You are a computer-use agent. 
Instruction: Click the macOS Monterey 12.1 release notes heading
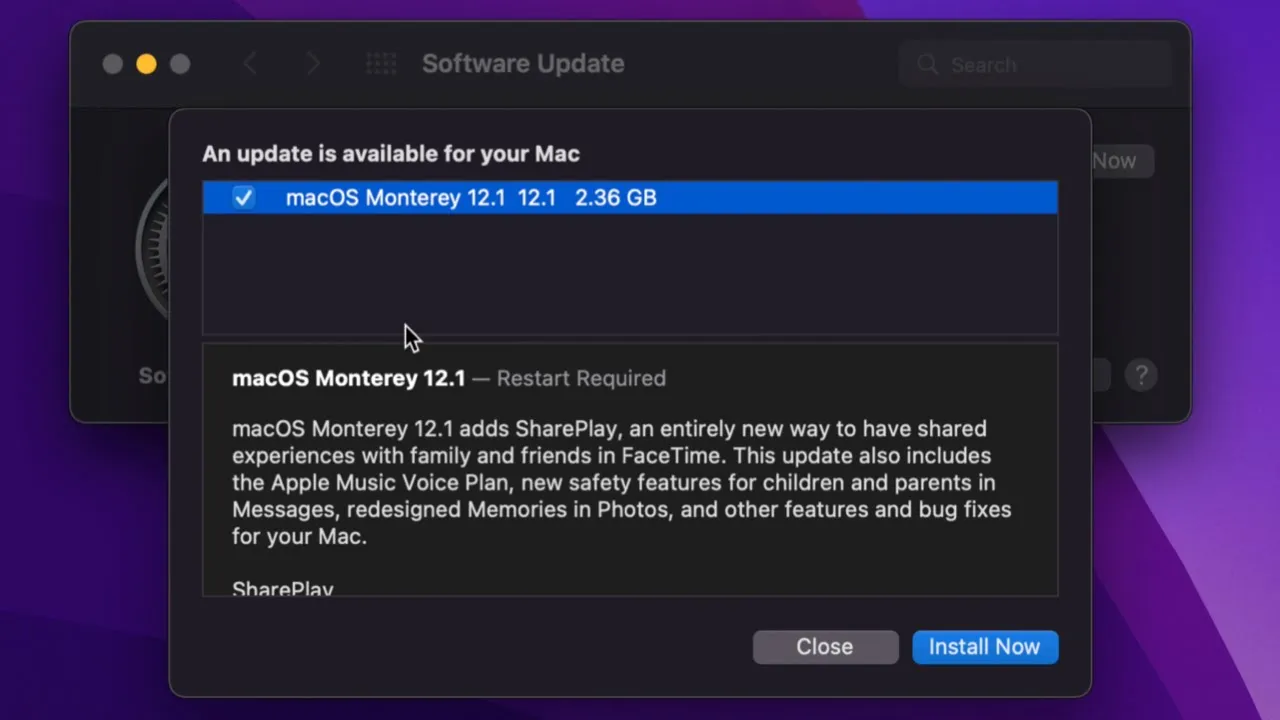tap(348, 378)
